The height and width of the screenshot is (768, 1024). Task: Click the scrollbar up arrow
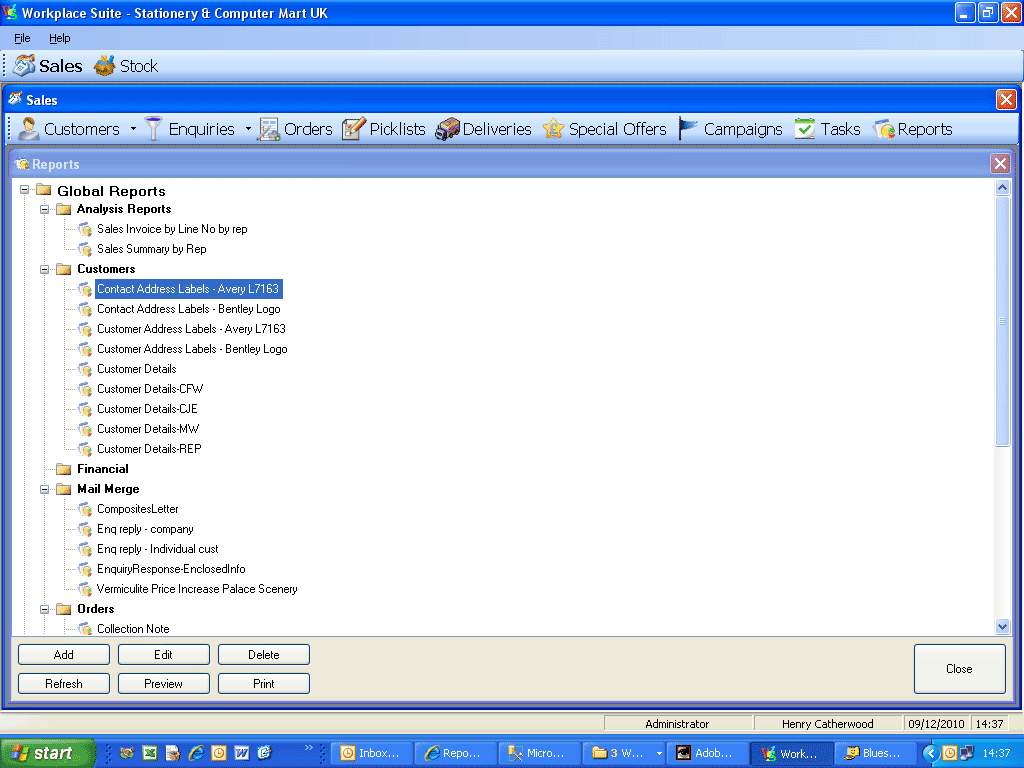point(1002,188)
